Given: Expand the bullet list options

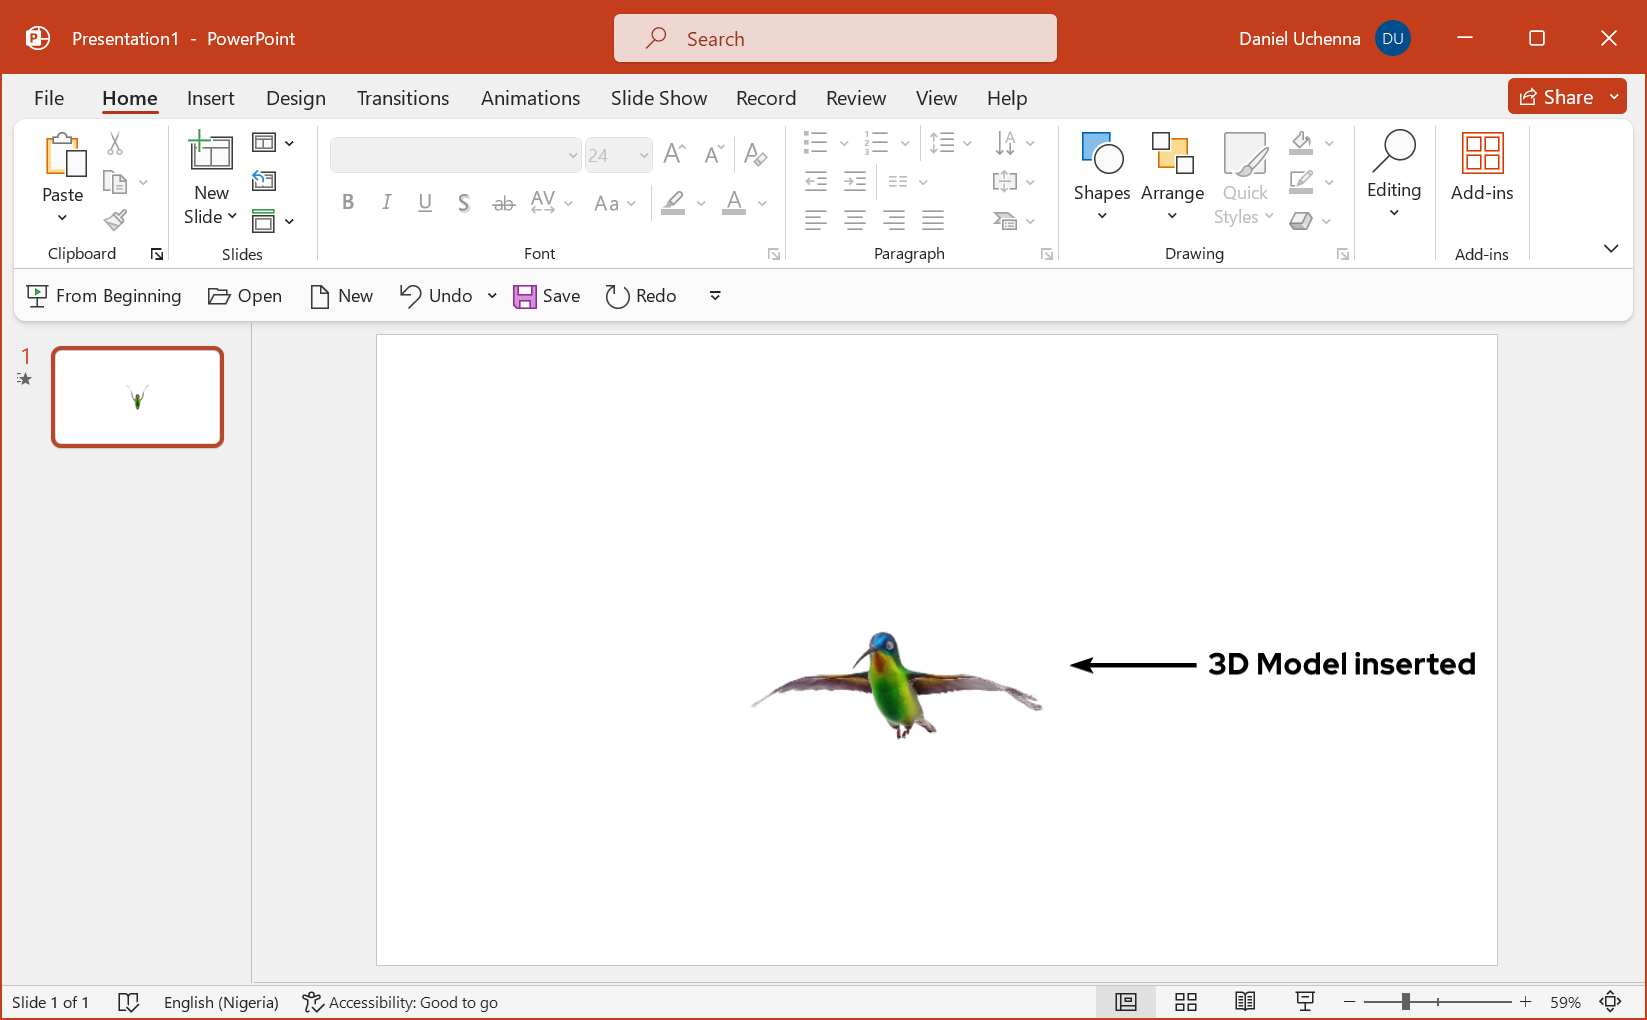Looking at the screenshot, I should coord(843,142).
